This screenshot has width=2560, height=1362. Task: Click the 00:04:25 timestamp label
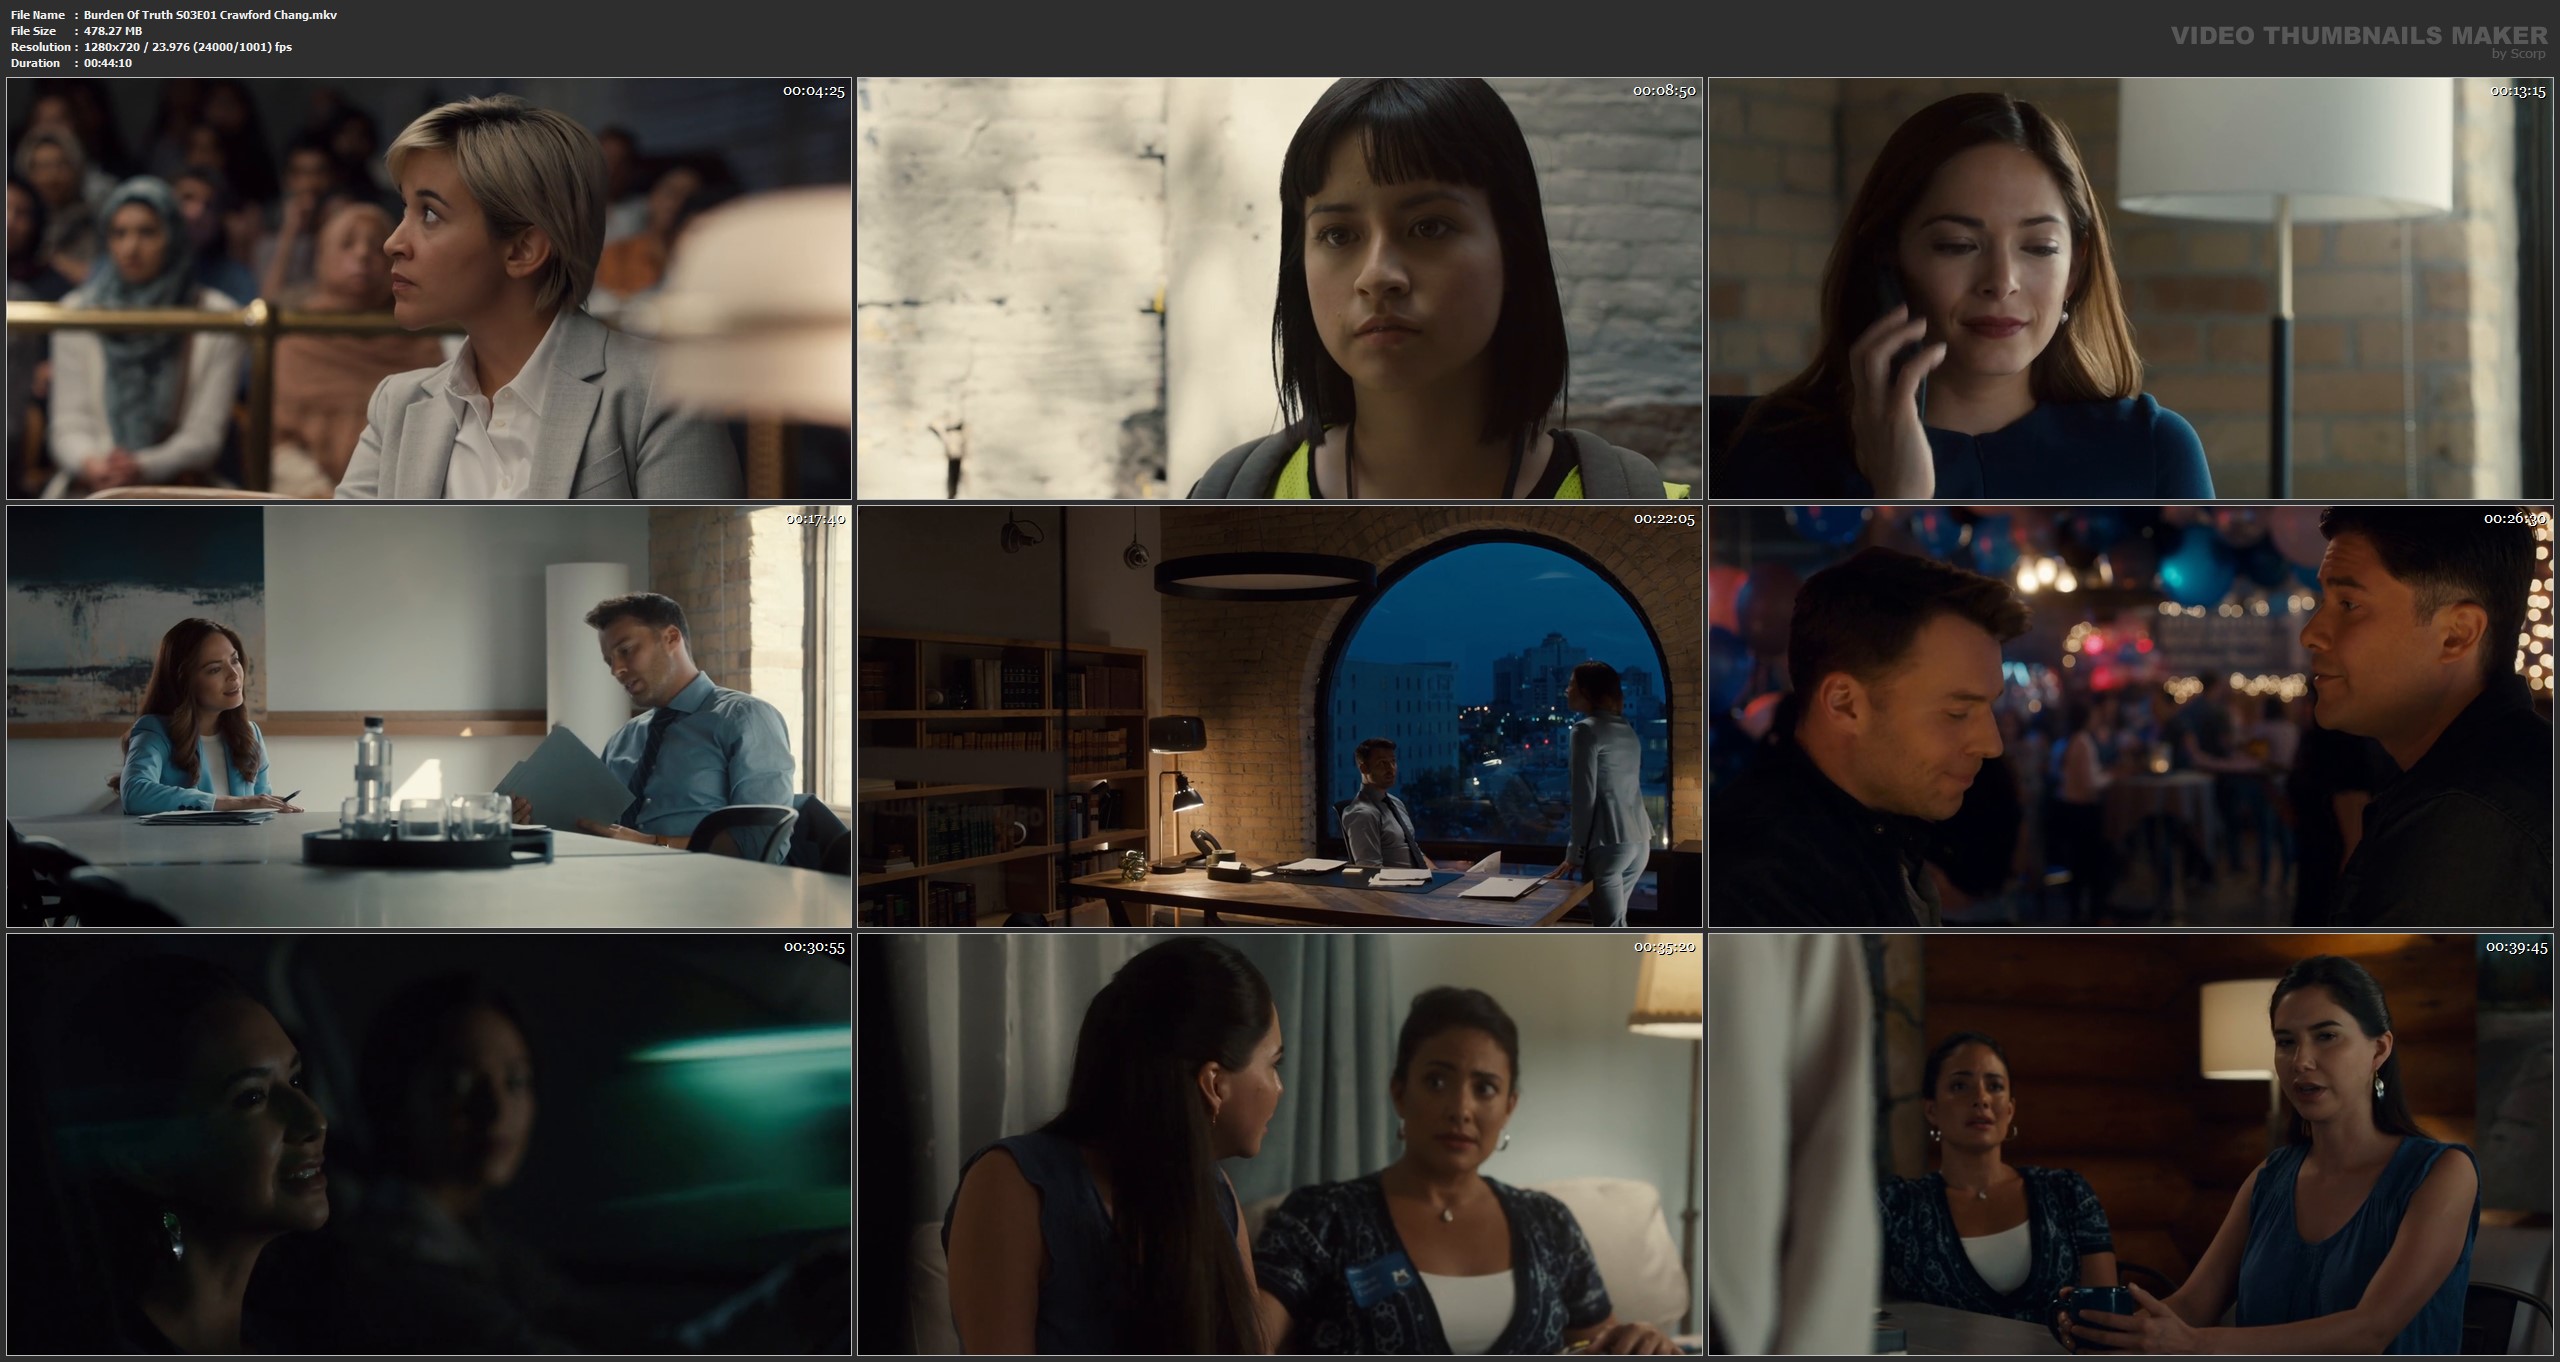[813, 91]
